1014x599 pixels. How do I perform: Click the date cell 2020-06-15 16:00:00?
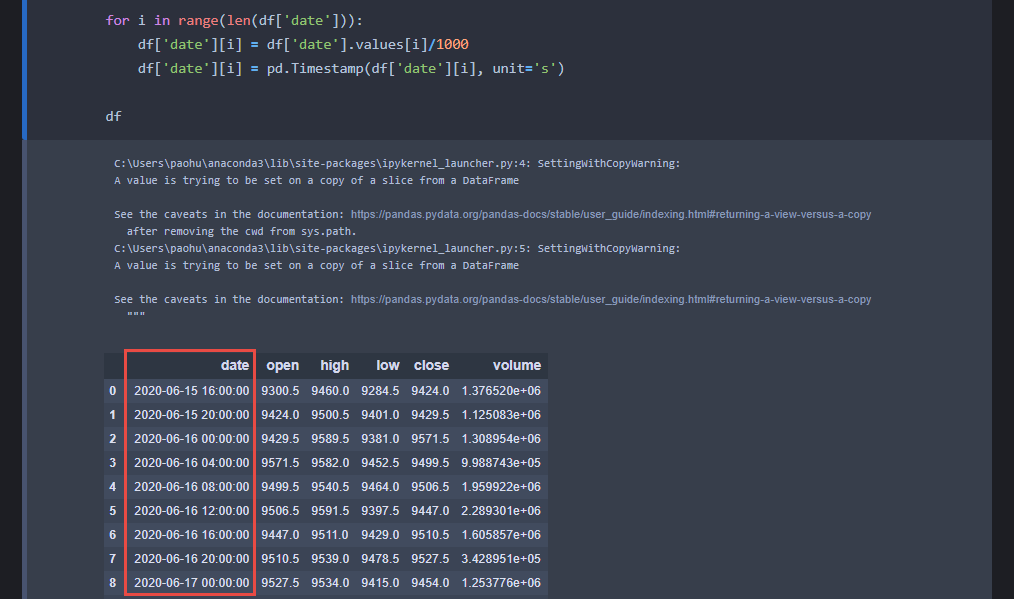(x=191, y=390)
